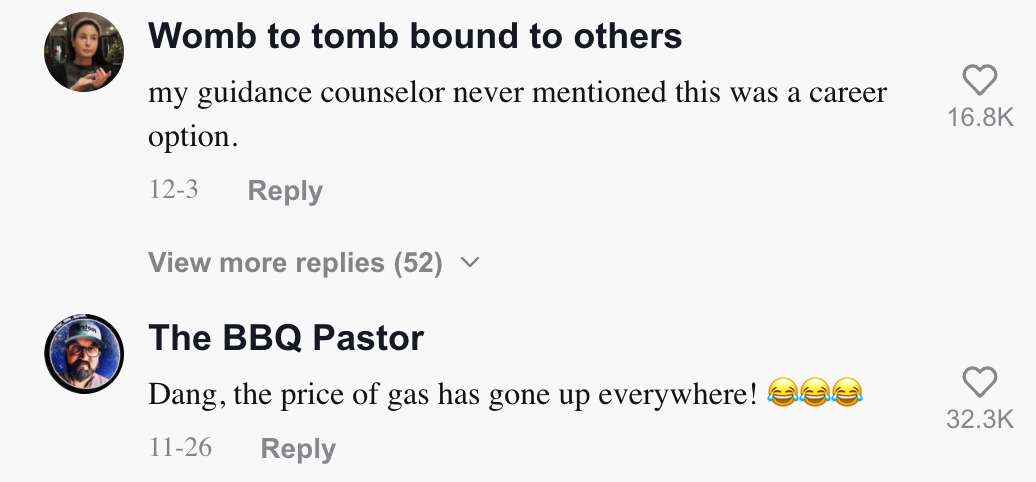Viewport: 1036px width, 482px height.
Task: Click the last laughing-crying emoji
Action: tap(847, 393)
